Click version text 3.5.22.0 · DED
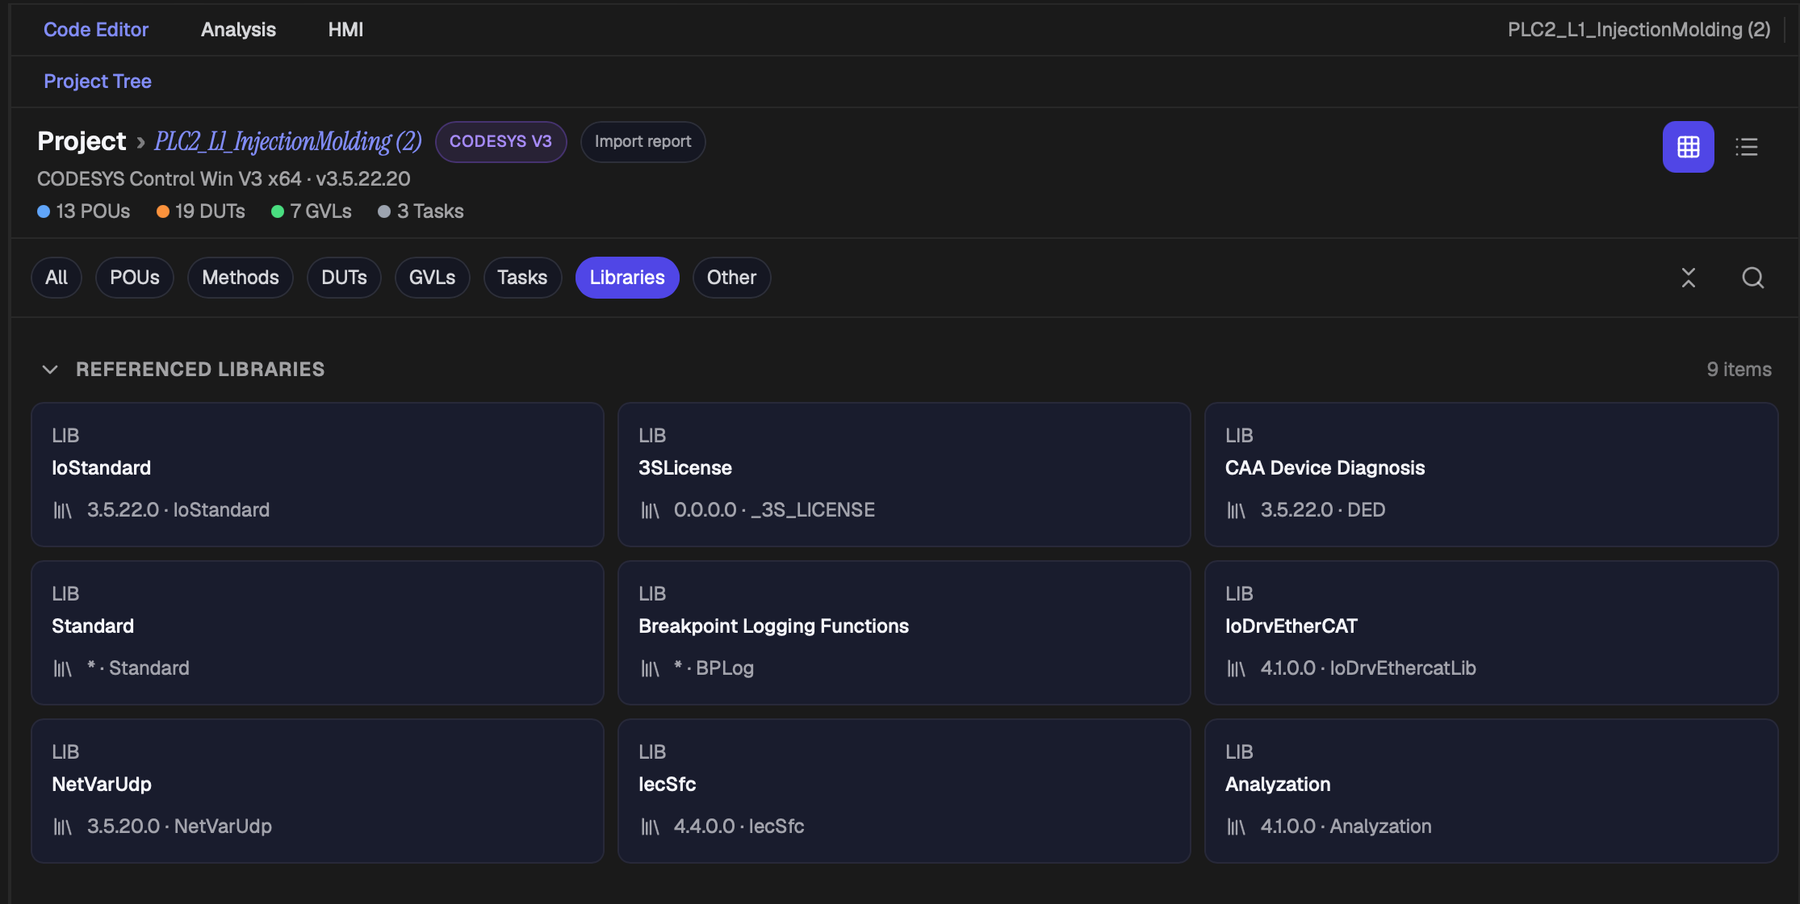The width and height of the screenshot is (1800, 904). (1323, 510)
